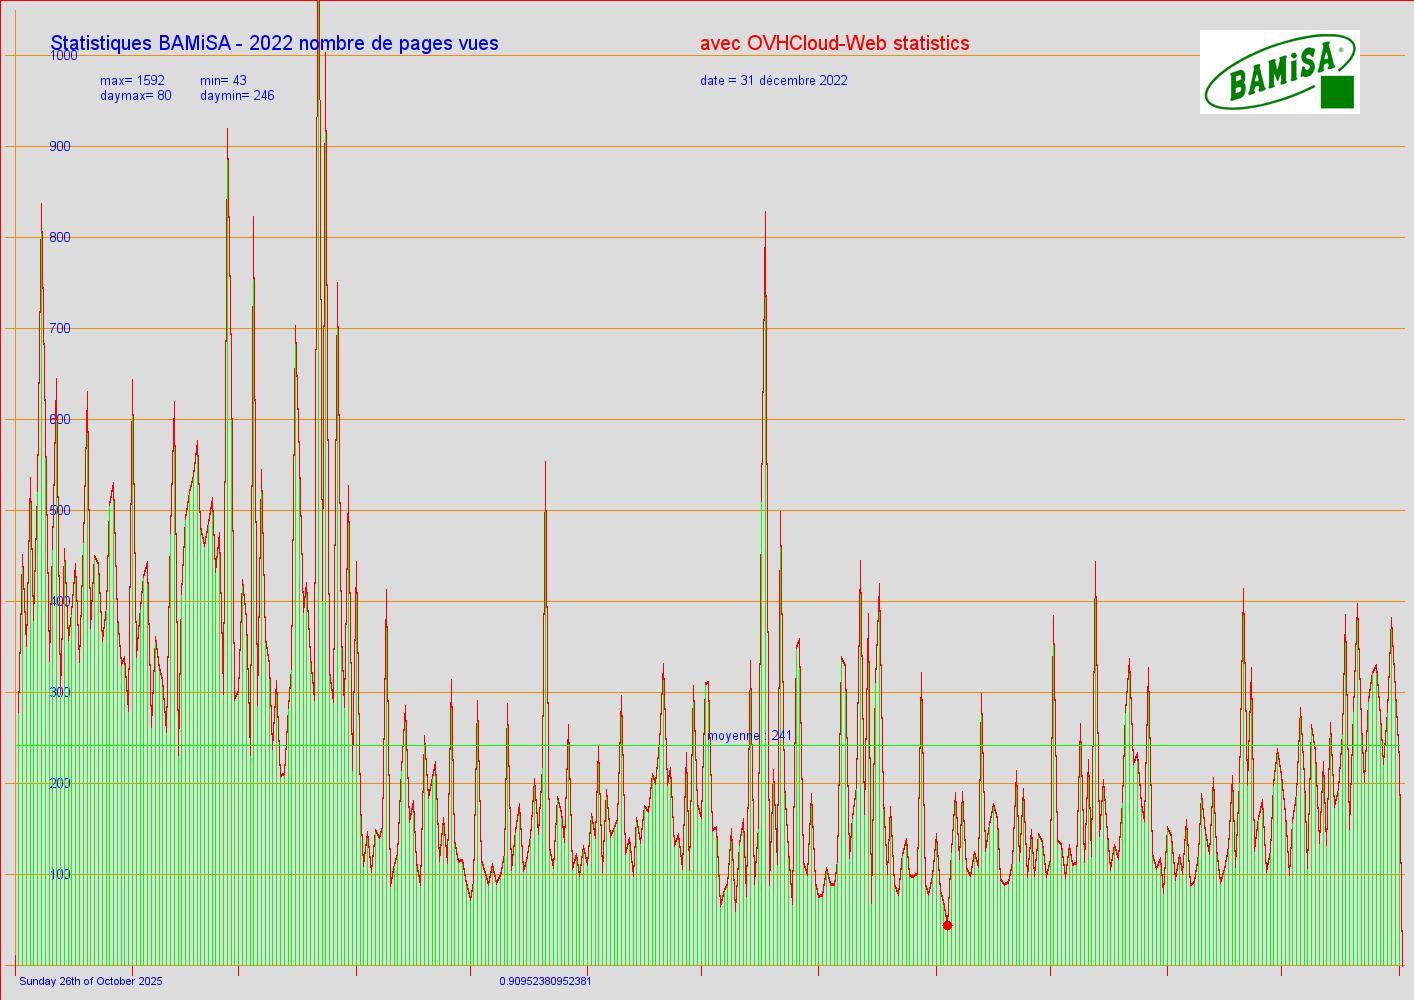Click the 900 y-axis label
Viewport: 1414px width, 1000px height.
(60, 147)
